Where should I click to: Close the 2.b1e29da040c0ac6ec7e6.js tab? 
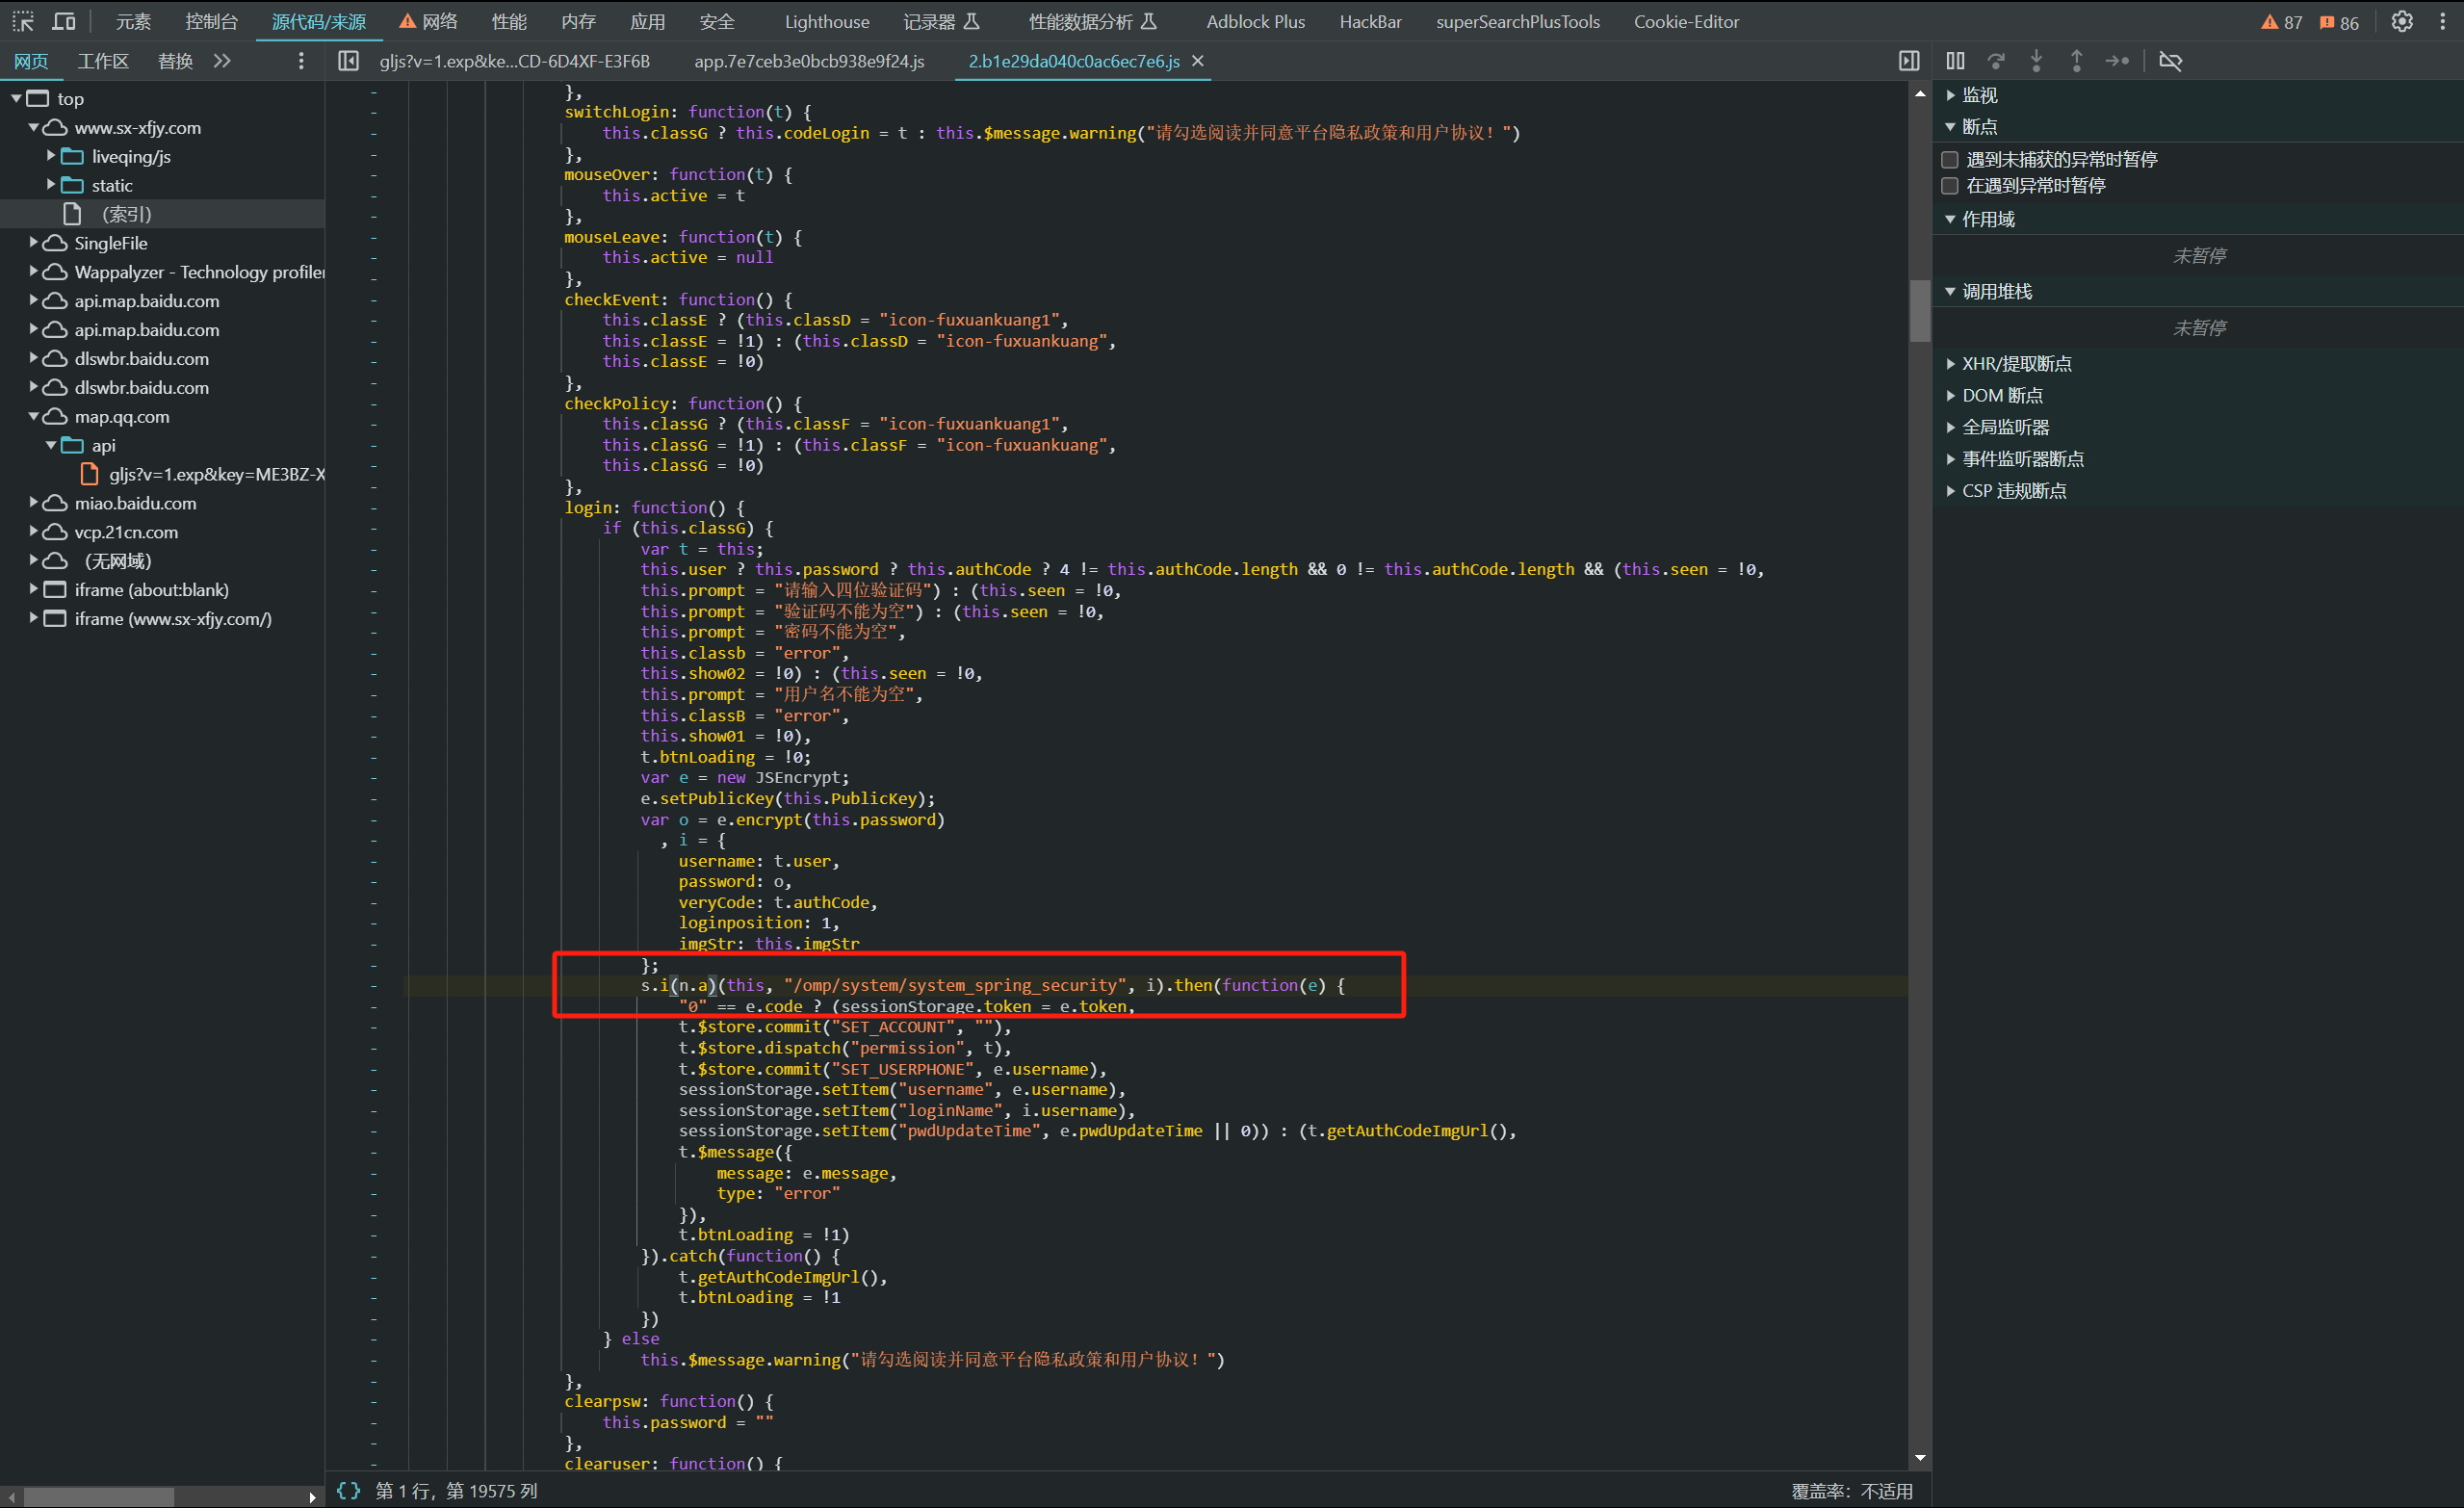click(1198, 61)
